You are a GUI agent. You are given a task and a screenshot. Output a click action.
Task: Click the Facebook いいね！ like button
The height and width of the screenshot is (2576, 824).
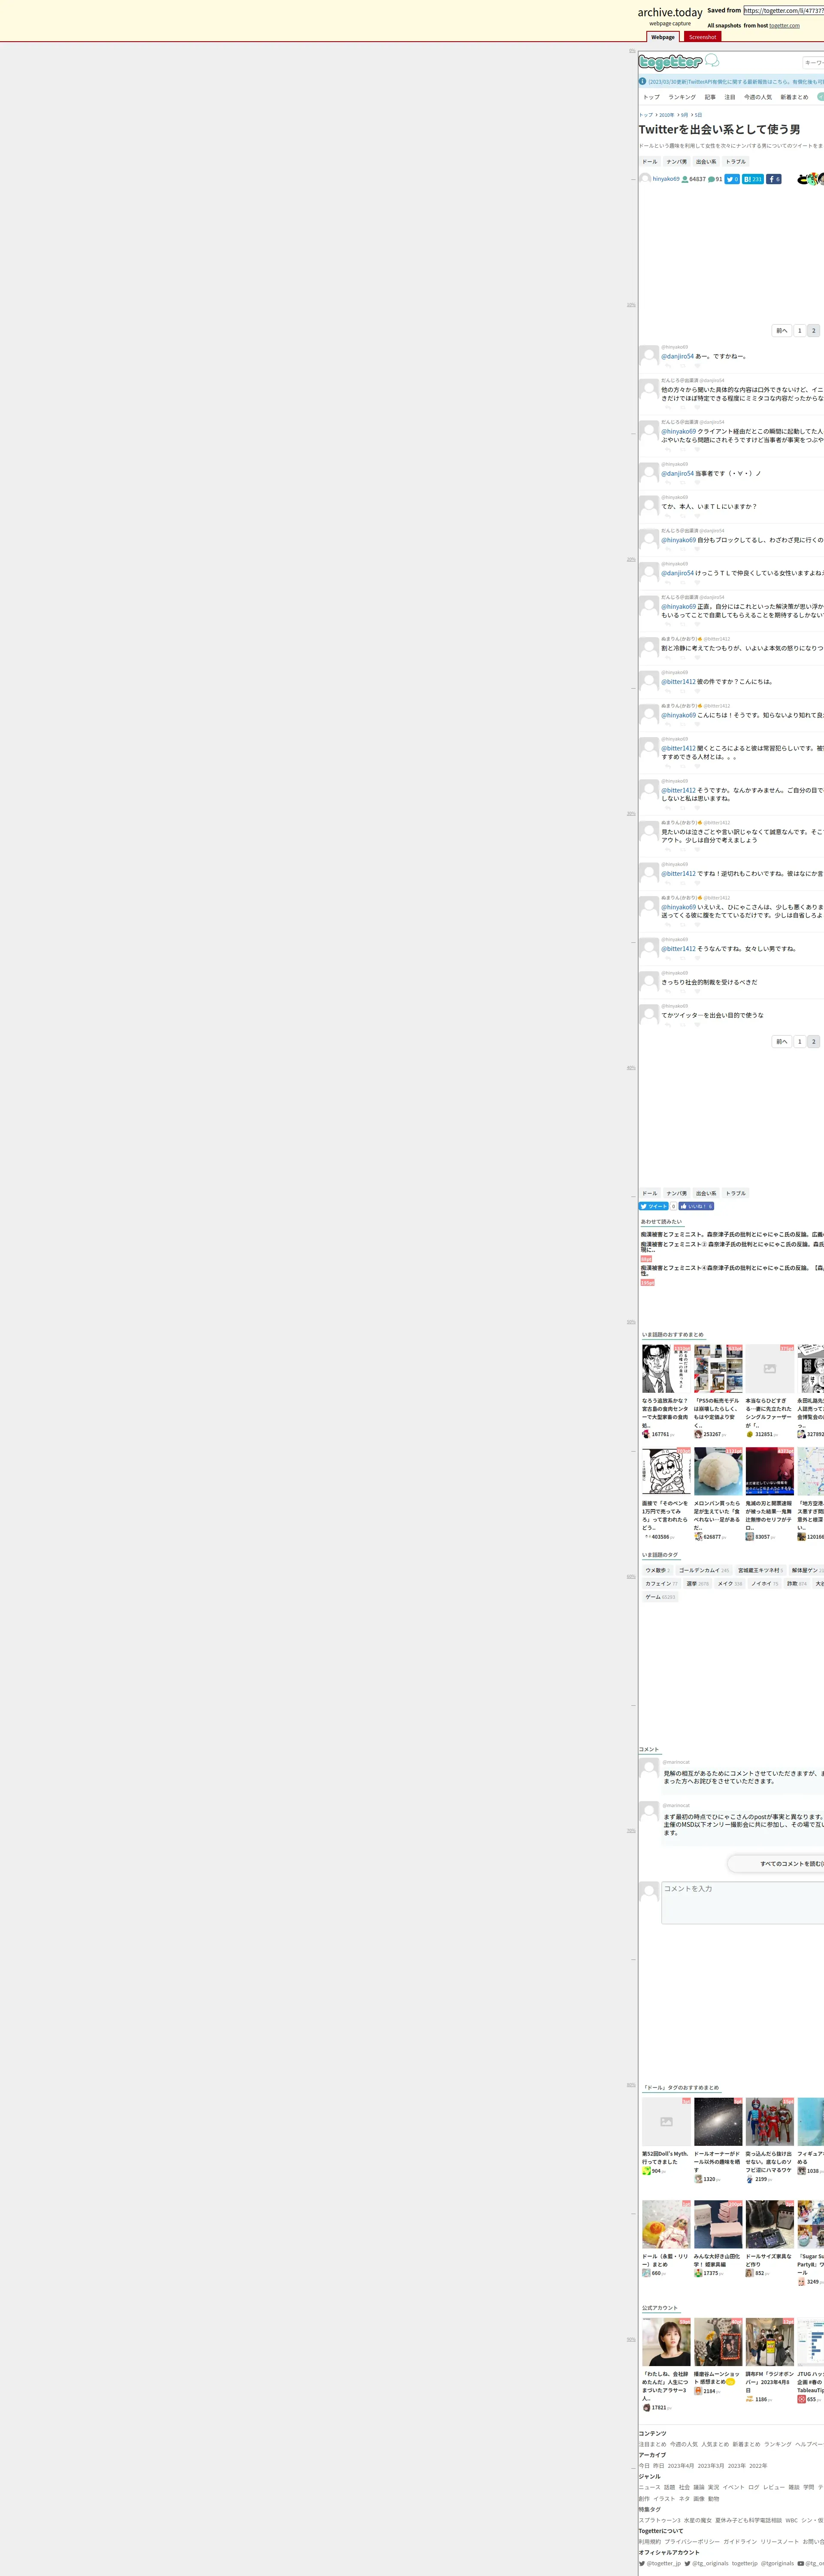point(696,1206)
